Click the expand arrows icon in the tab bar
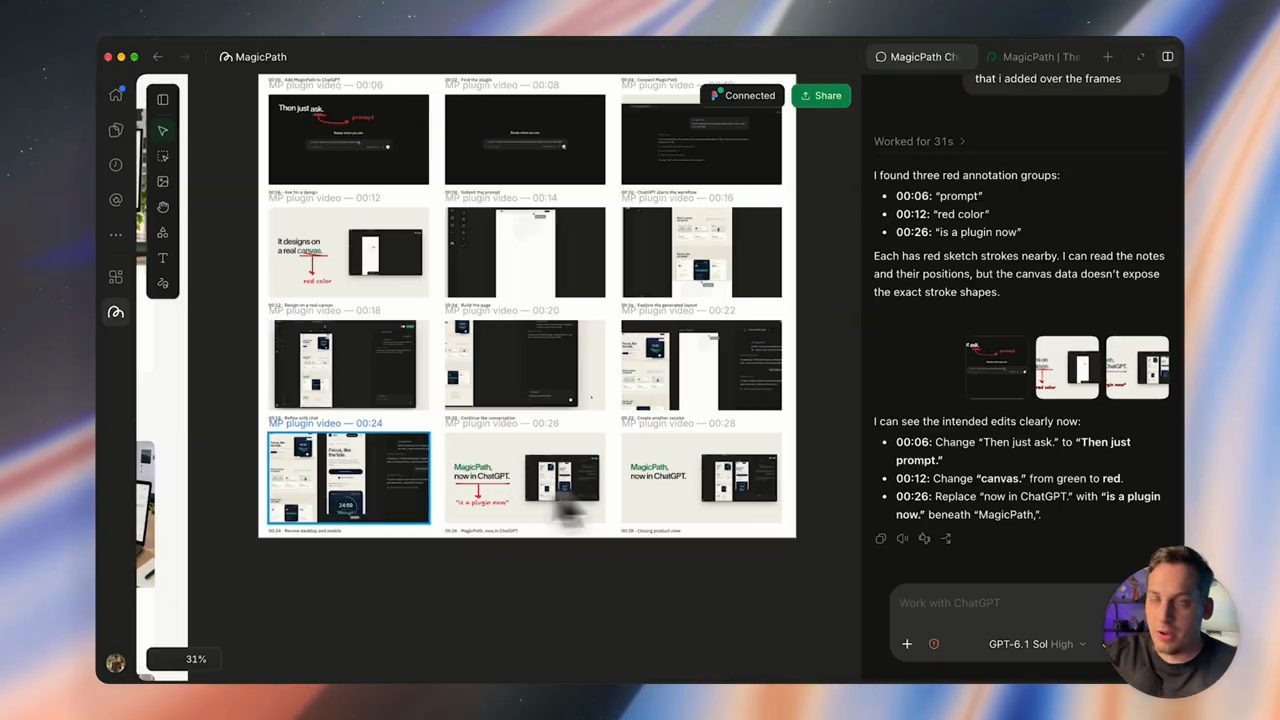Image resolution: width=1280 pixels, height=720 pixels. click(1141, 57)
